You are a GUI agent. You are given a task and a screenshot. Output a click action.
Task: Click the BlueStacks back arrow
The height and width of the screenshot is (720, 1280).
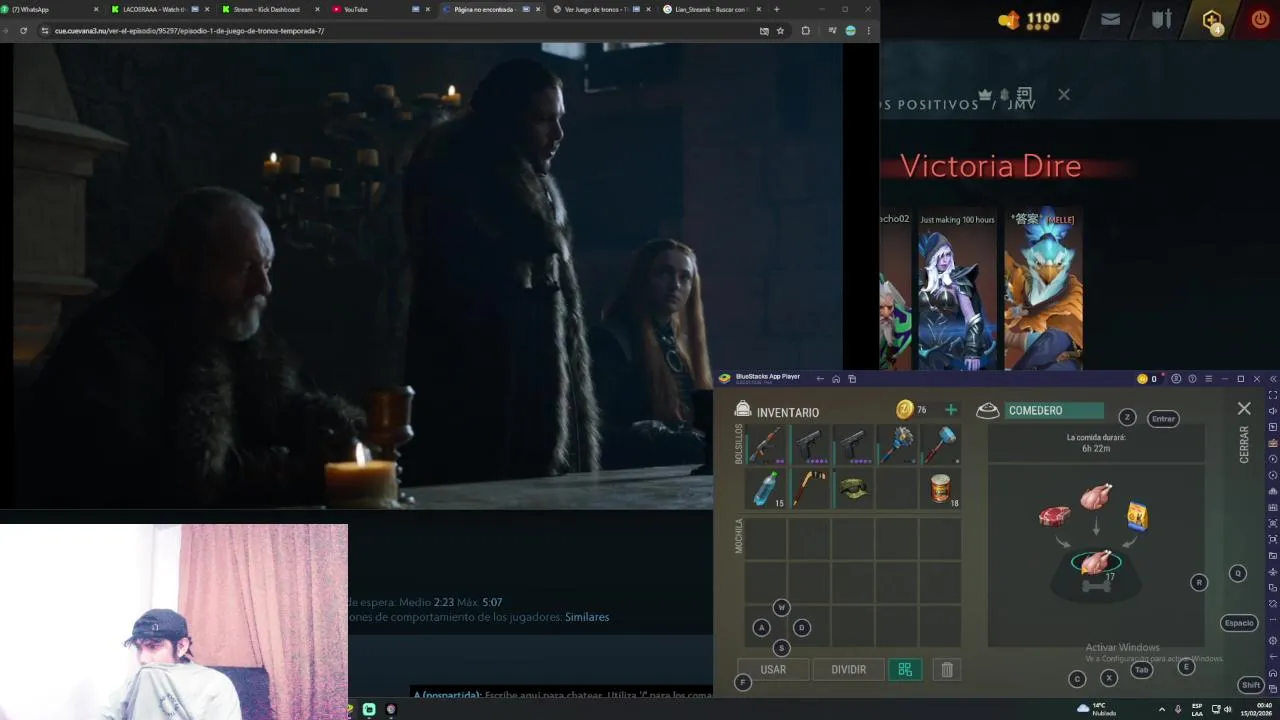pyautogui.click(x=820, y=379)
